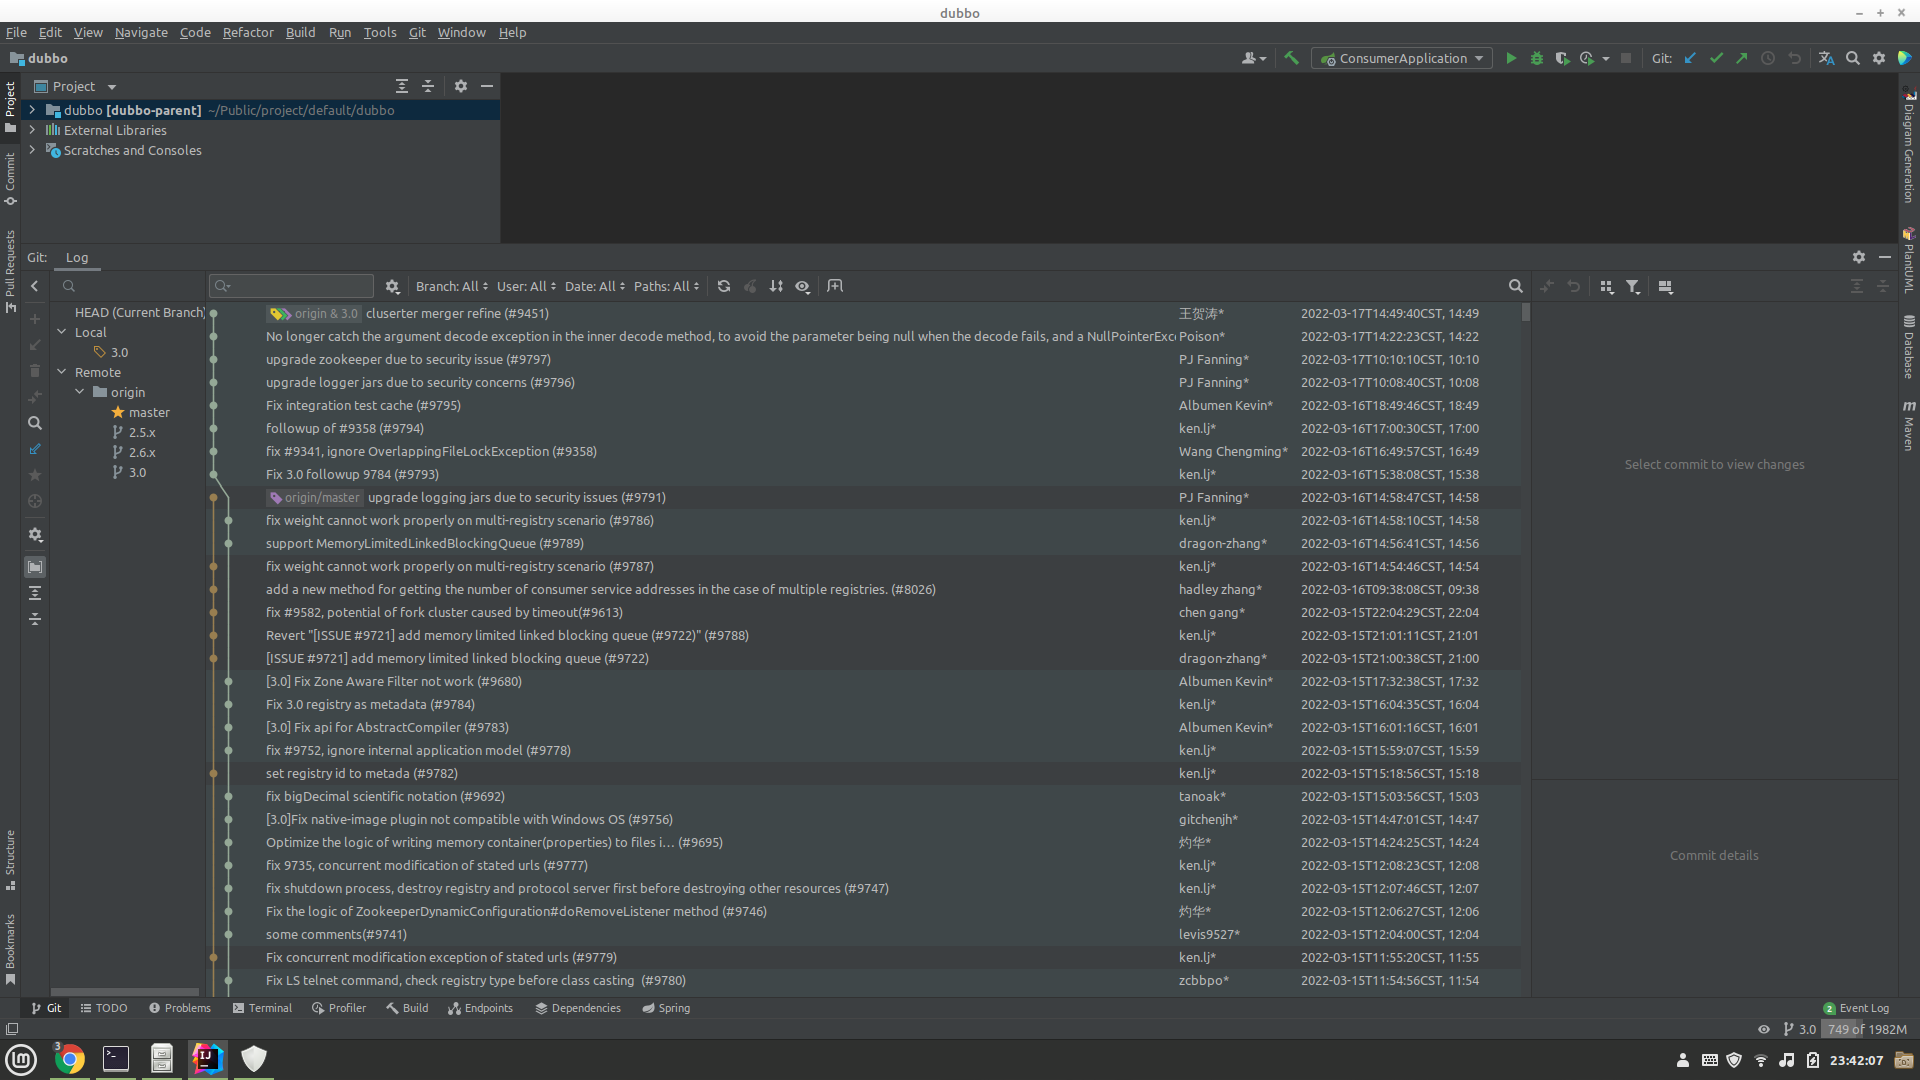The width and height of the screenshot is (1920, 1080).
Task: Open Dependencies tool window
Action: click(x=578, y=1008)
